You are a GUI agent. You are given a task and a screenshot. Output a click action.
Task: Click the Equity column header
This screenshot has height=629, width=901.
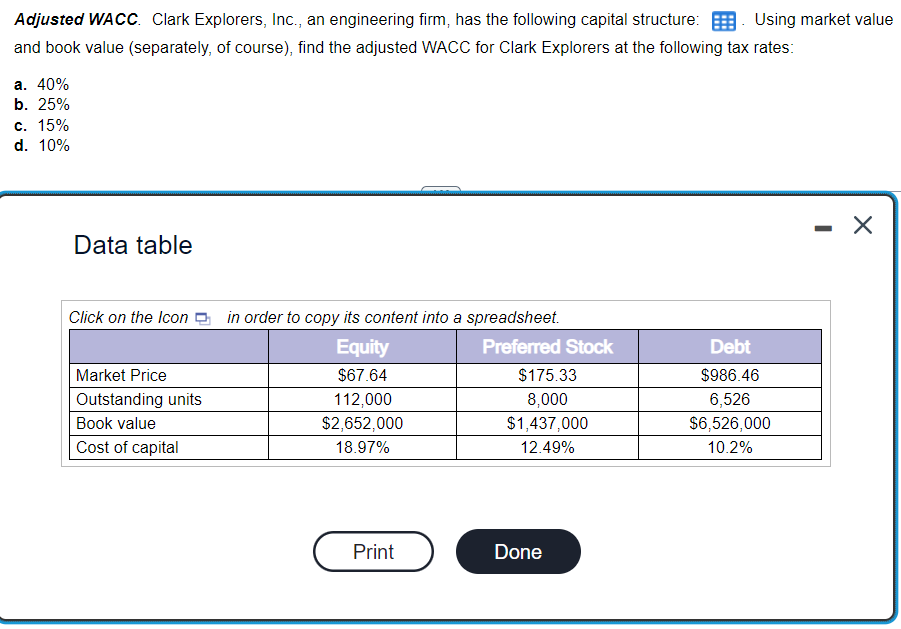361,347
